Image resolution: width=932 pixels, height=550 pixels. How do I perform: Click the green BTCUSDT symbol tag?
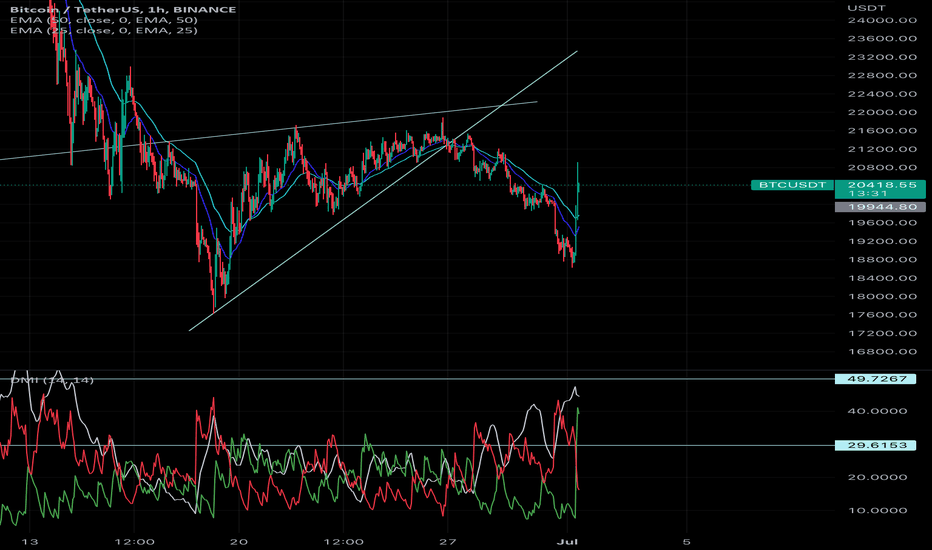pyautogui.click(x=792, y=185)
